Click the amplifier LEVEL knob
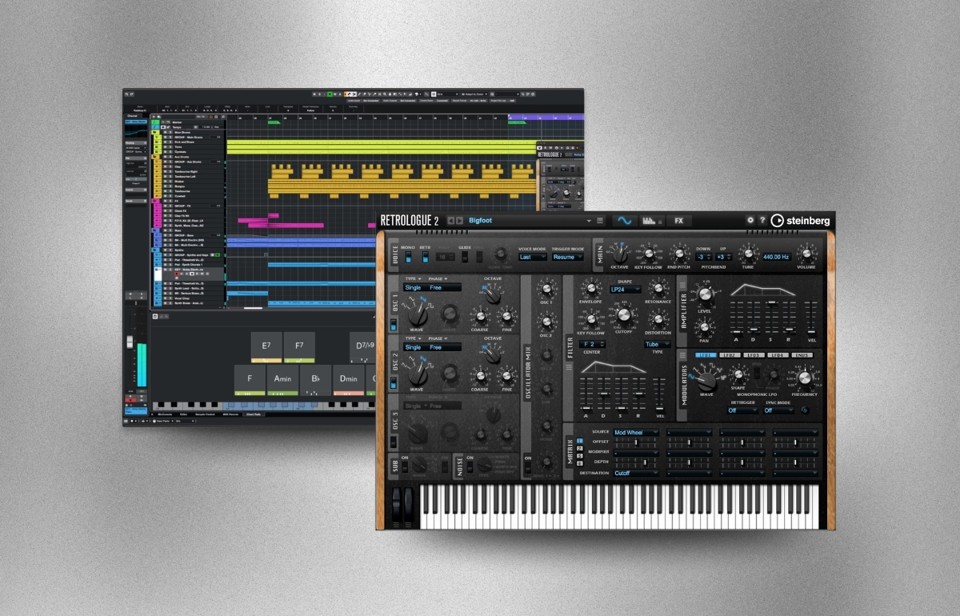Viewport: 960px width, 616px height. coord(705,295)
